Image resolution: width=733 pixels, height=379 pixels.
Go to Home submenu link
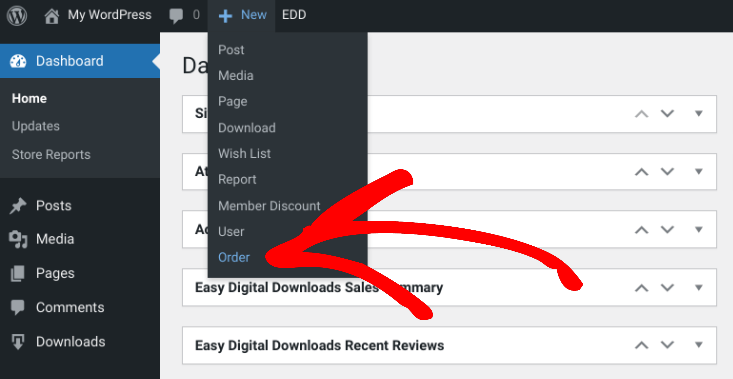pos(29,99)
